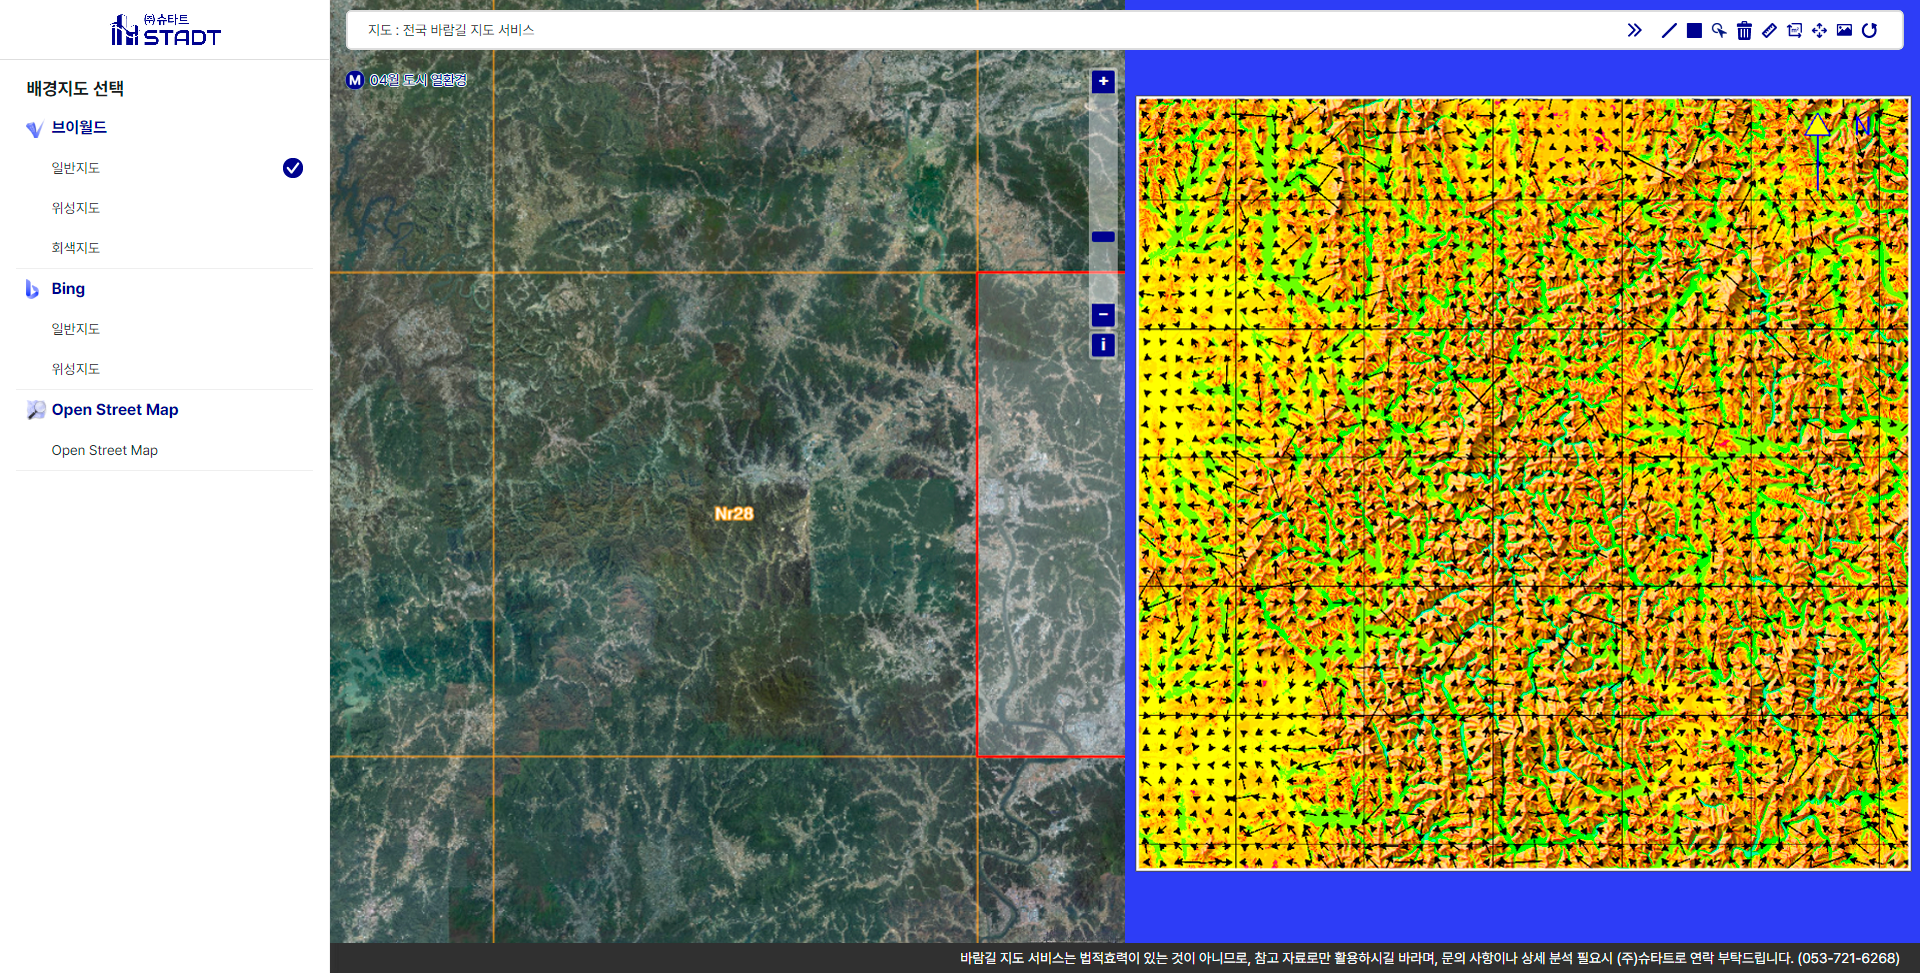Collapse toolbar with double chevron
The height and width of the screenshot is (973, 1920).
pos(1634,30)
